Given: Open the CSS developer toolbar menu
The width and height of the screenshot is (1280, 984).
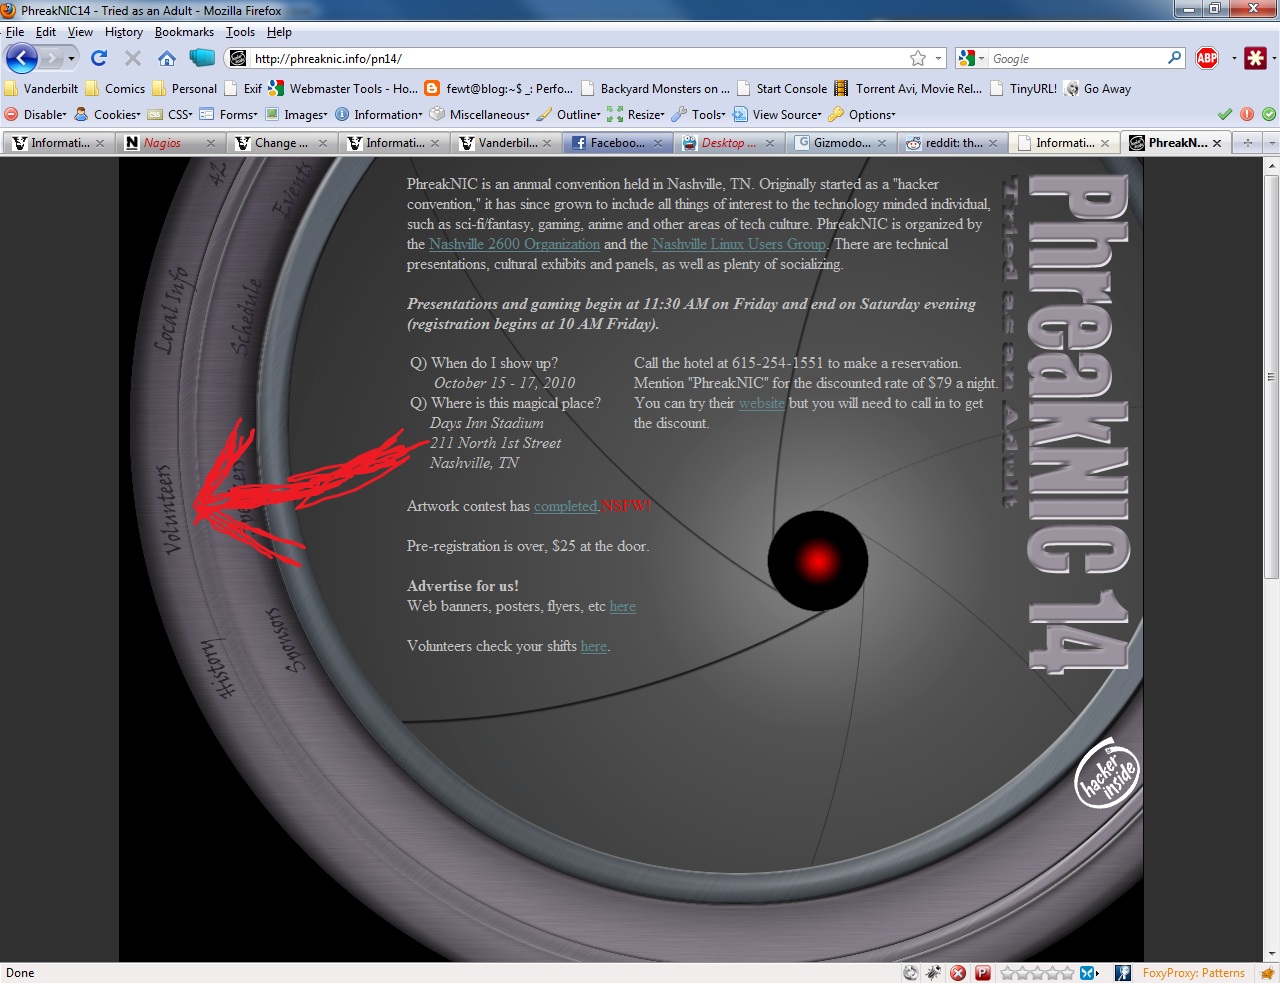Looking at the screenshot, I should click(x=170, y=114).
